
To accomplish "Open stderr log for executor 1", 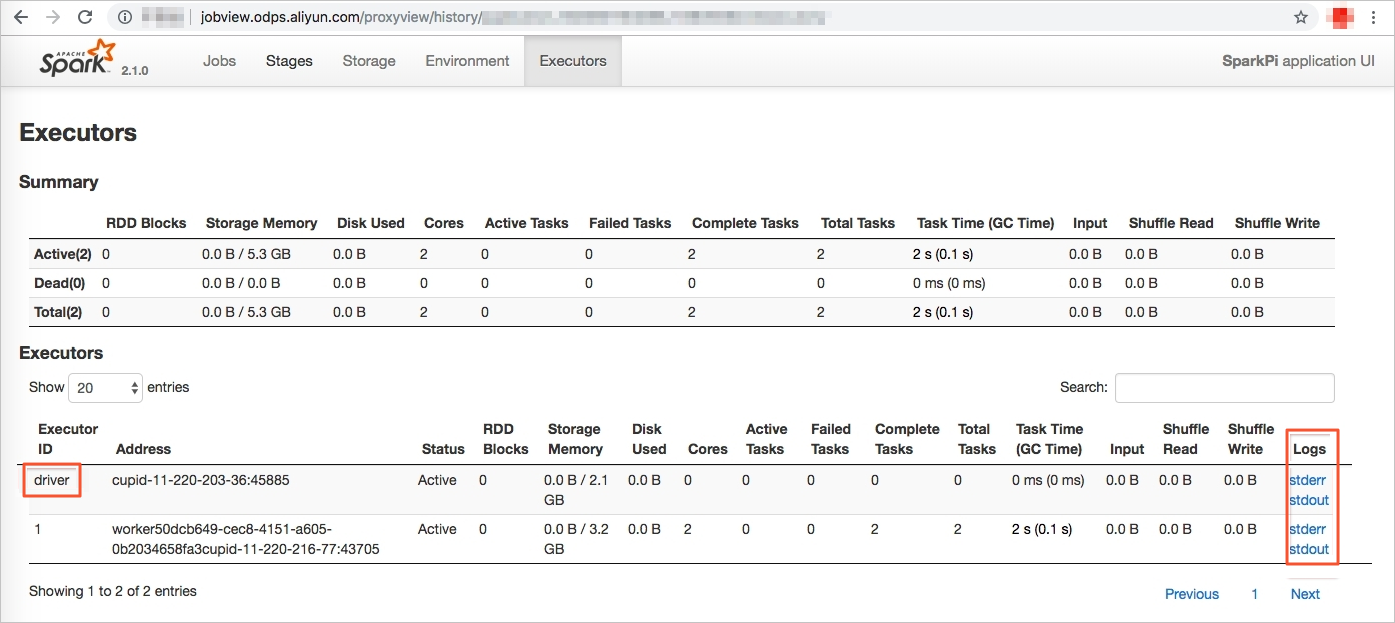I will (x=1307, y=529).
